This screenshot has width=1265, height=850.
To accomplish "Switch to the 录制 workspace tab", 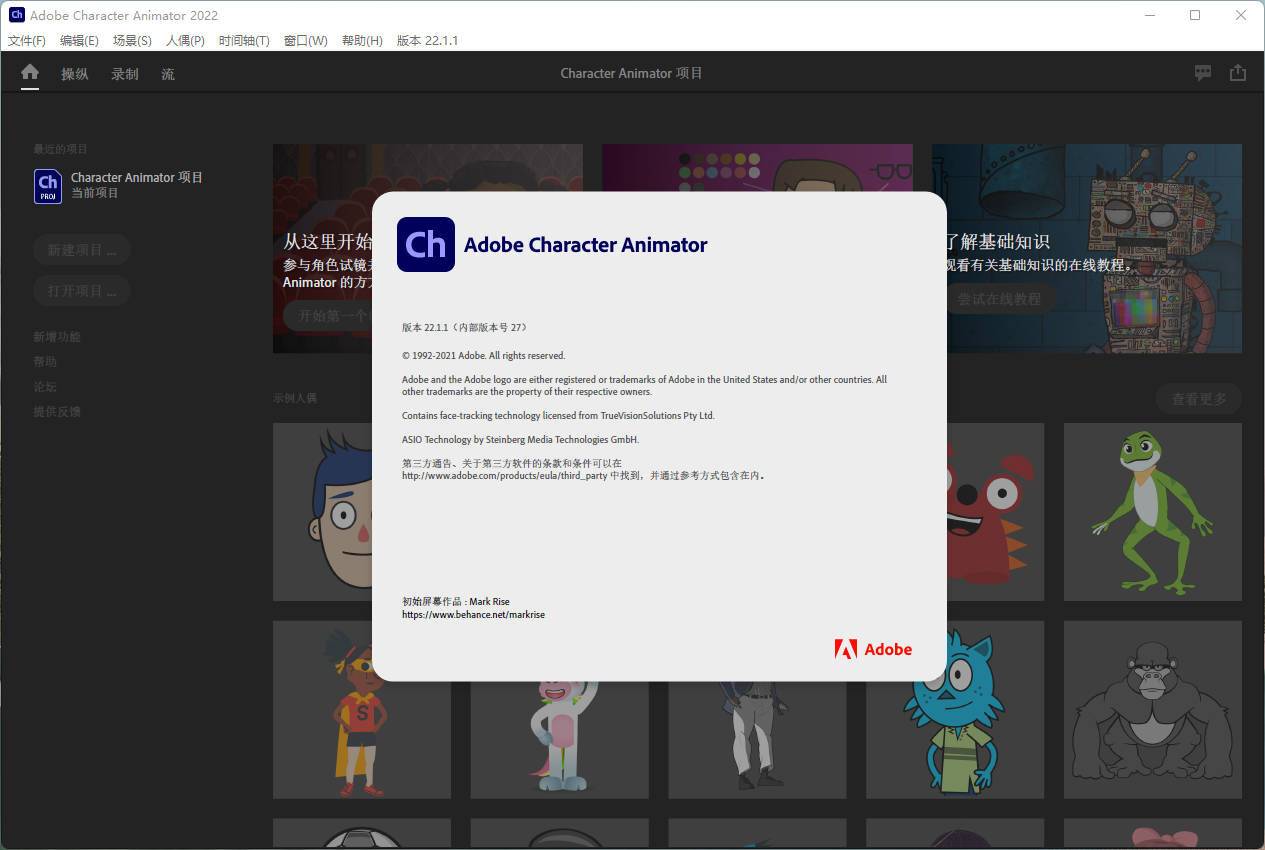I will click(125, 74).
